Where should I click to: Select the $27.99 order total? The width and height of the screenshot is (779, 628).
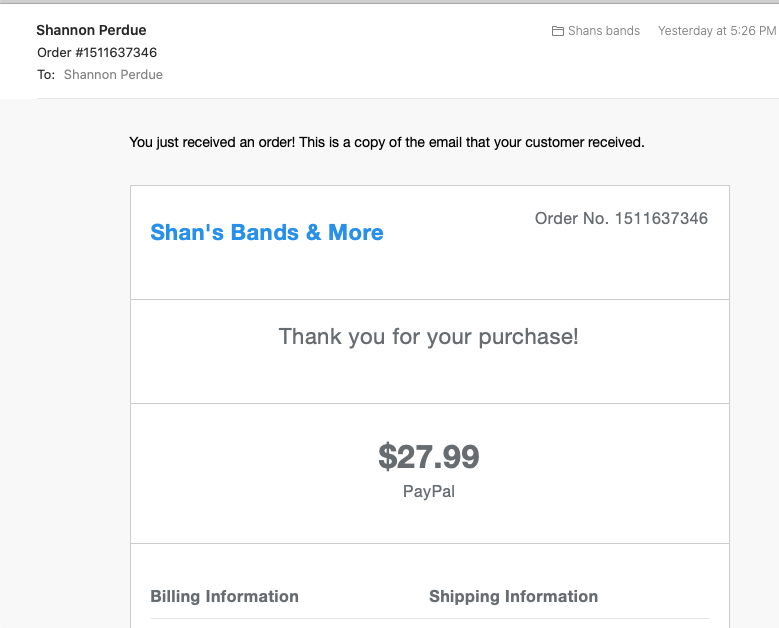[x=428, y=457]
